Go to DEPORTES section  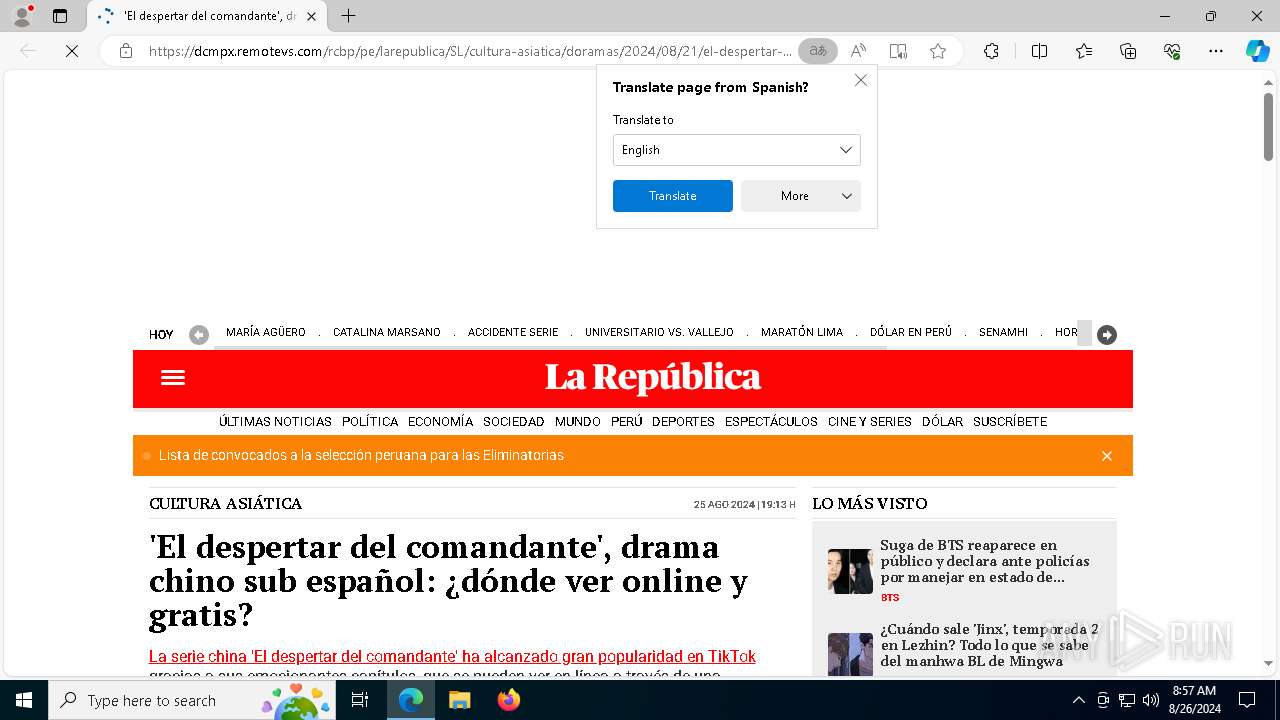tap(683, 421)
